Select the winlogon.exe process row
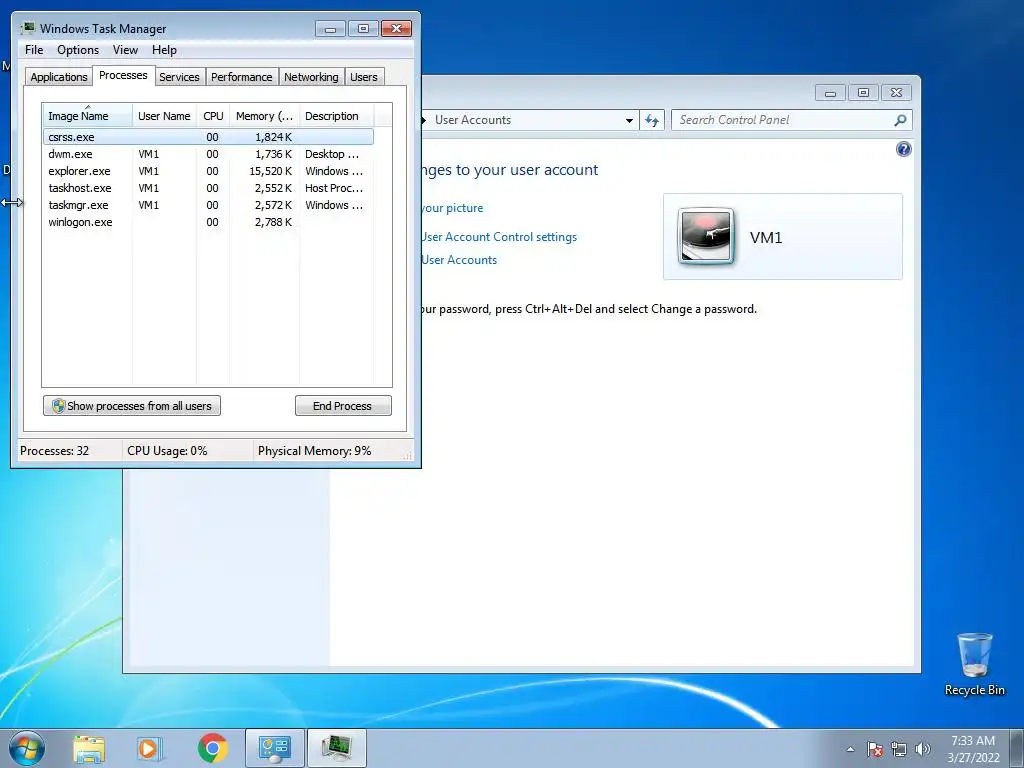1024x768 pixels. [x=208, y=222]
